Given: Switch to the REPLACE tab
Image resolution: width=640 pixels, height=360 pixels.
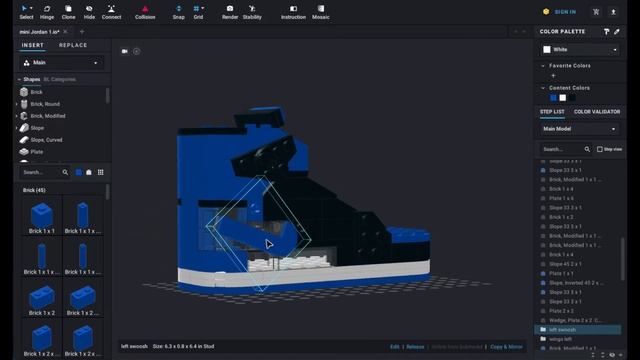Looking at the screenshot, I should click(73, 45).
